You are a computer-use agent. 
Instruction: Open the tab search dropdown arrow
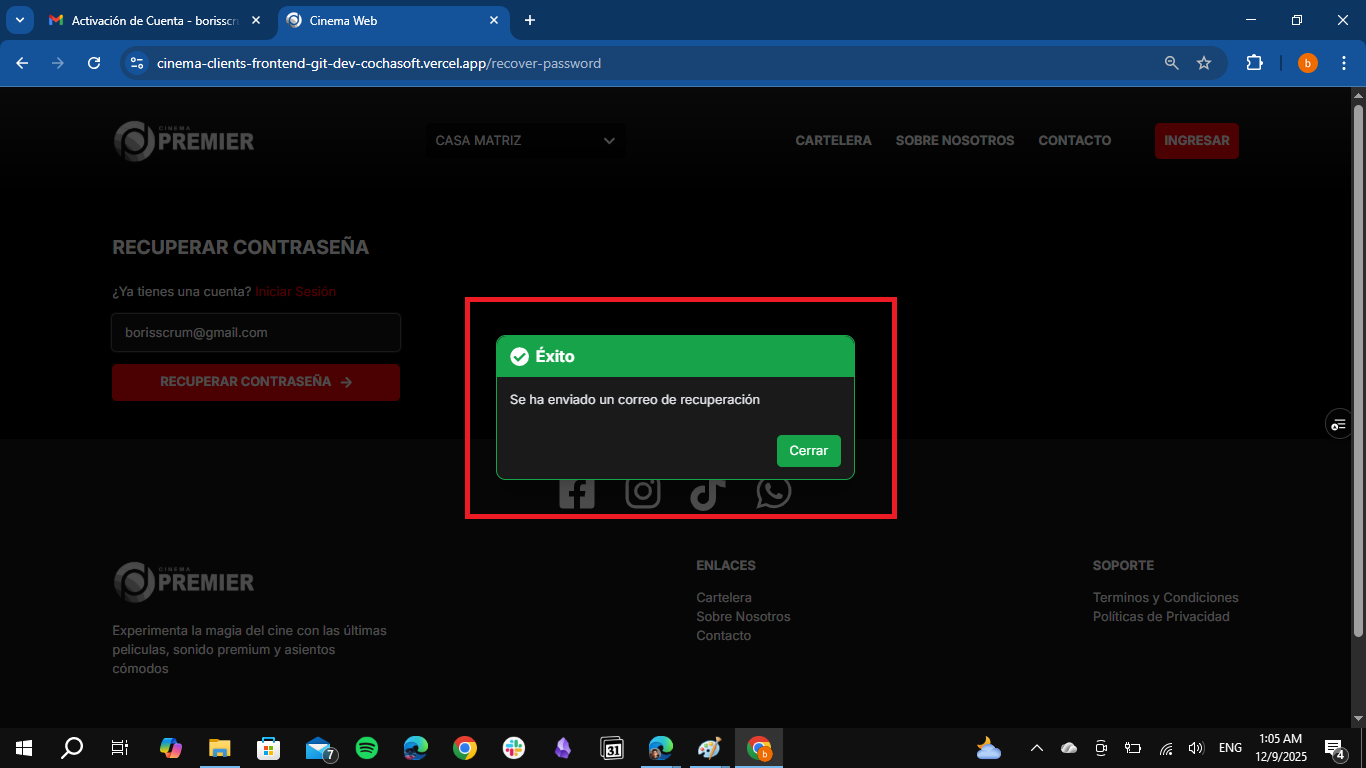19,20
